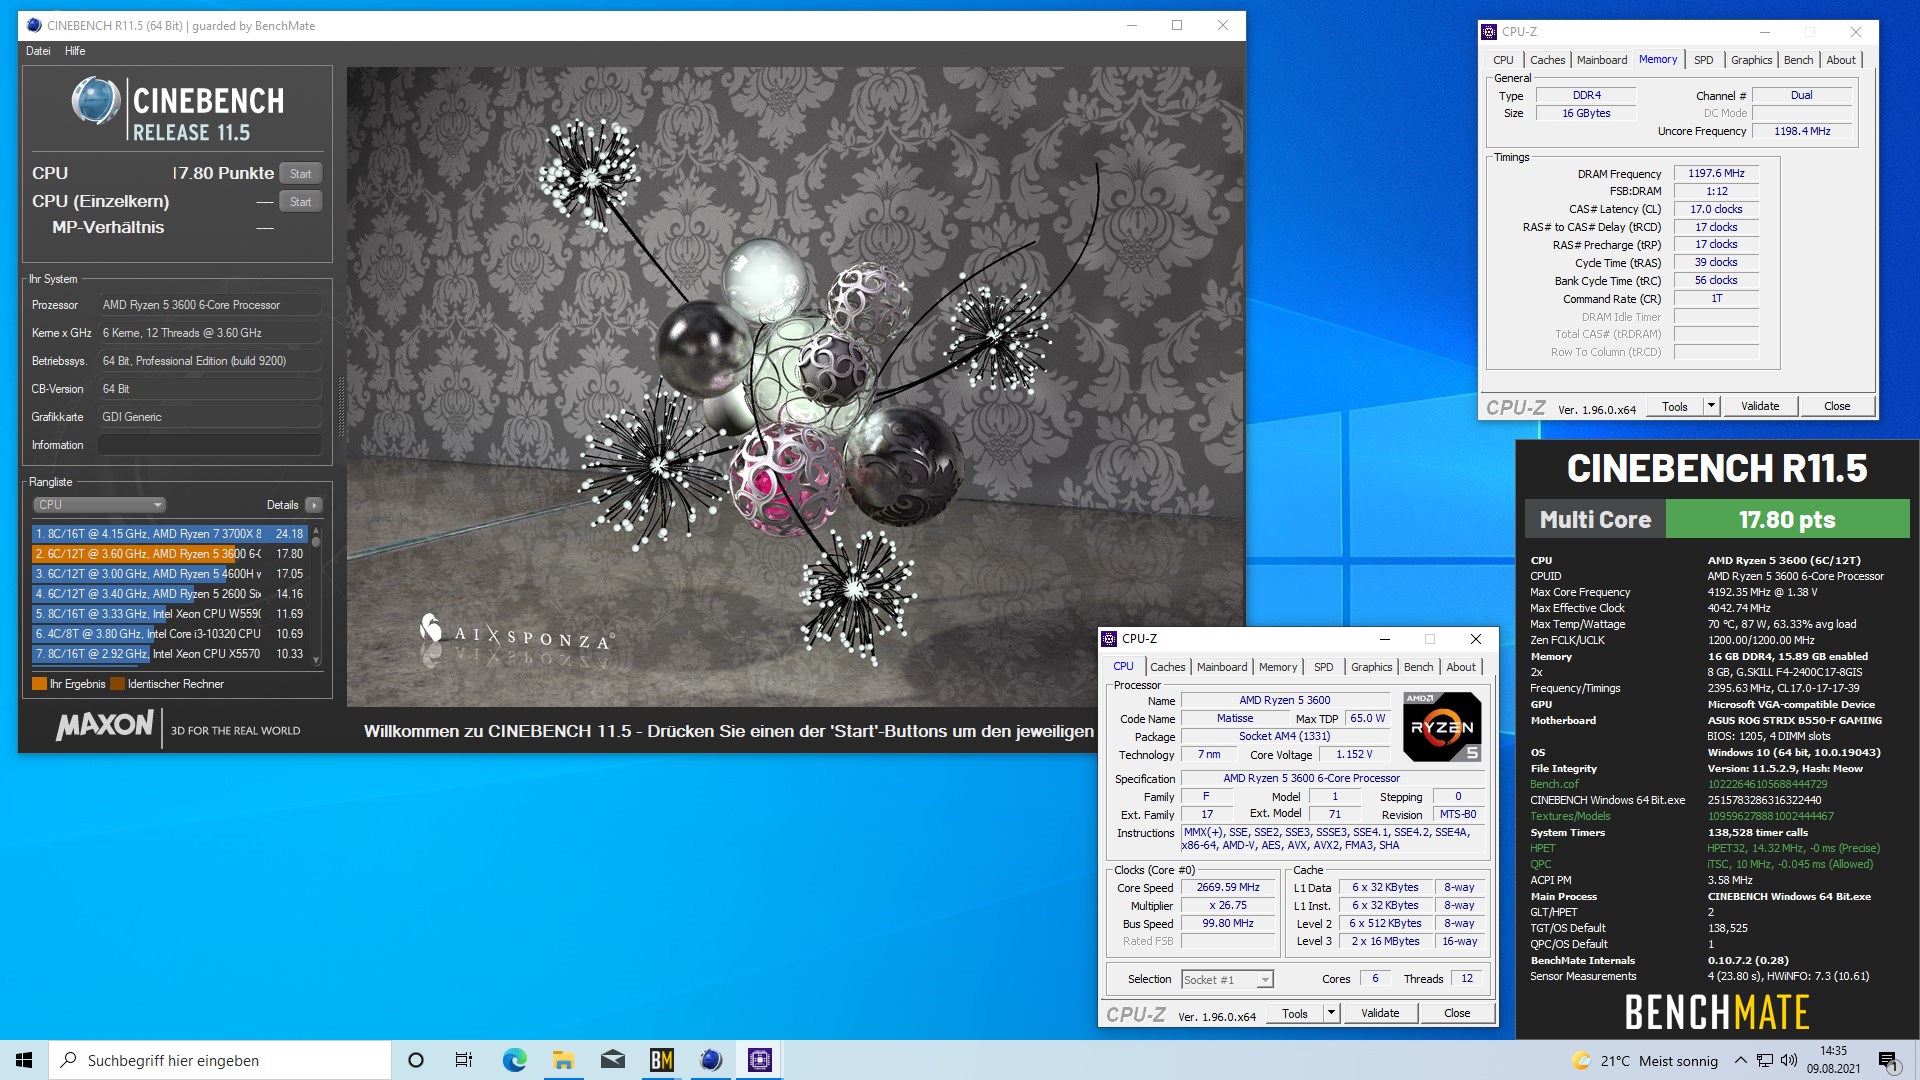Image resolution: width=1920 pixels, height=1080 pixels.
Task: Click the taskbar search box
Action: (x=220, y=1060)
